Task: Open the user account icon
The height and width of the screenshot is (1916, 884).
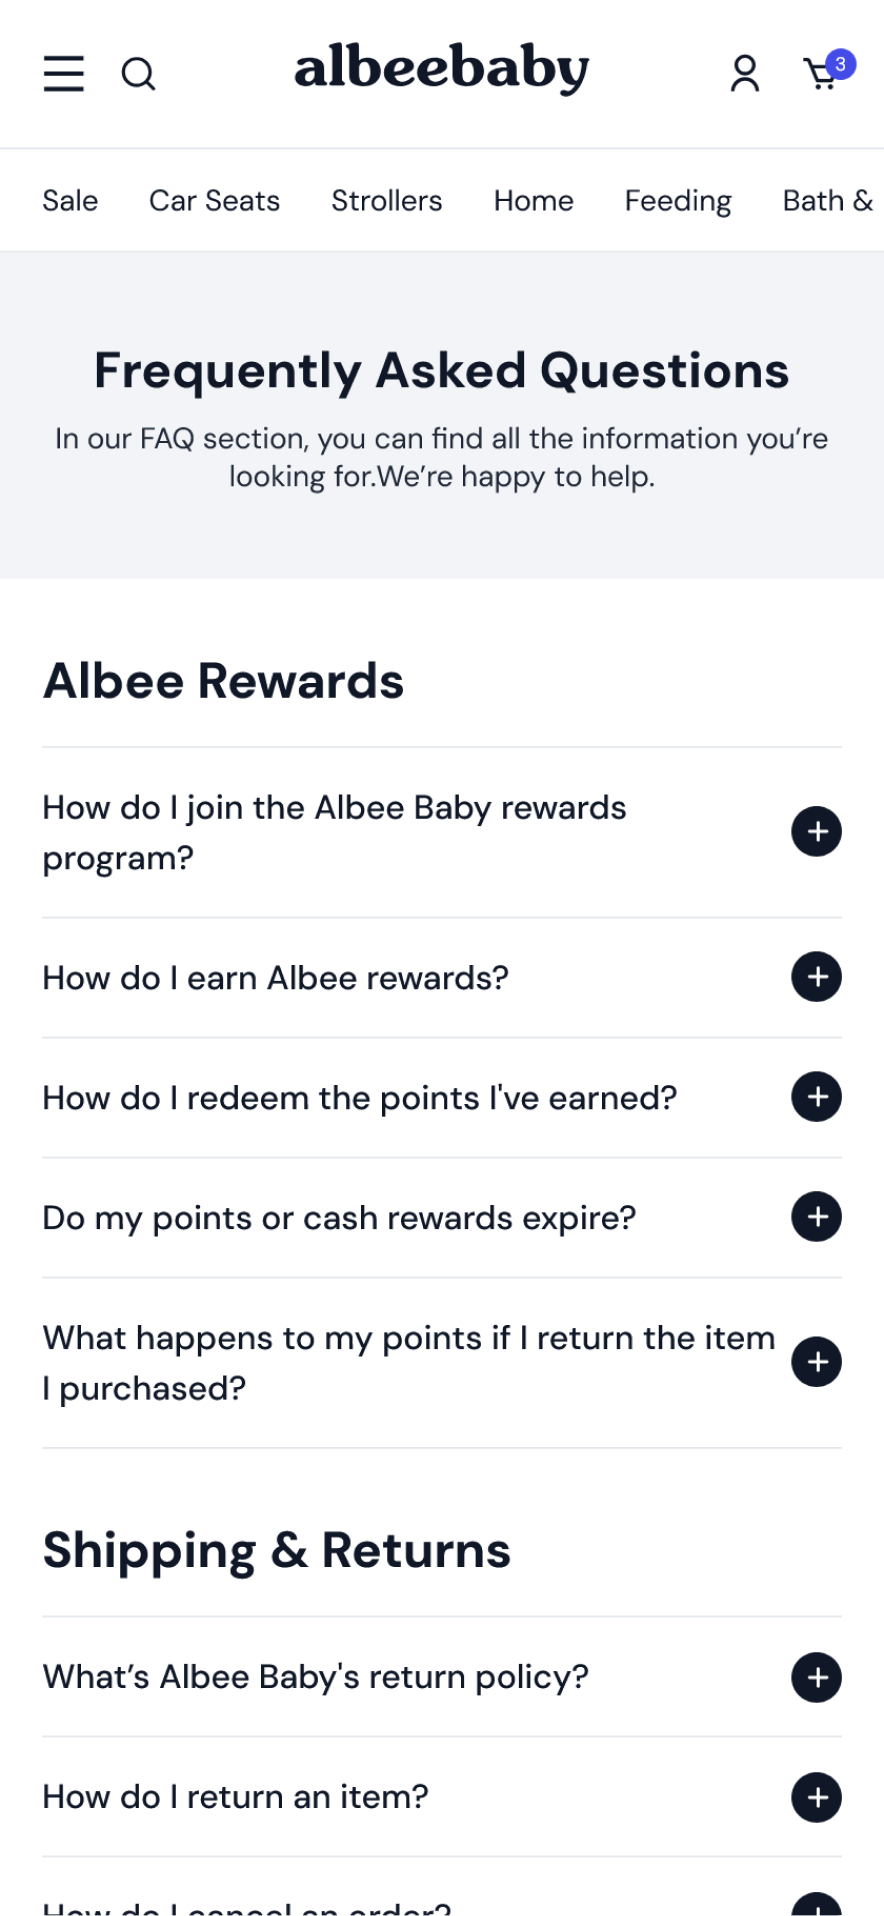Action: click(x=744, y=73)
